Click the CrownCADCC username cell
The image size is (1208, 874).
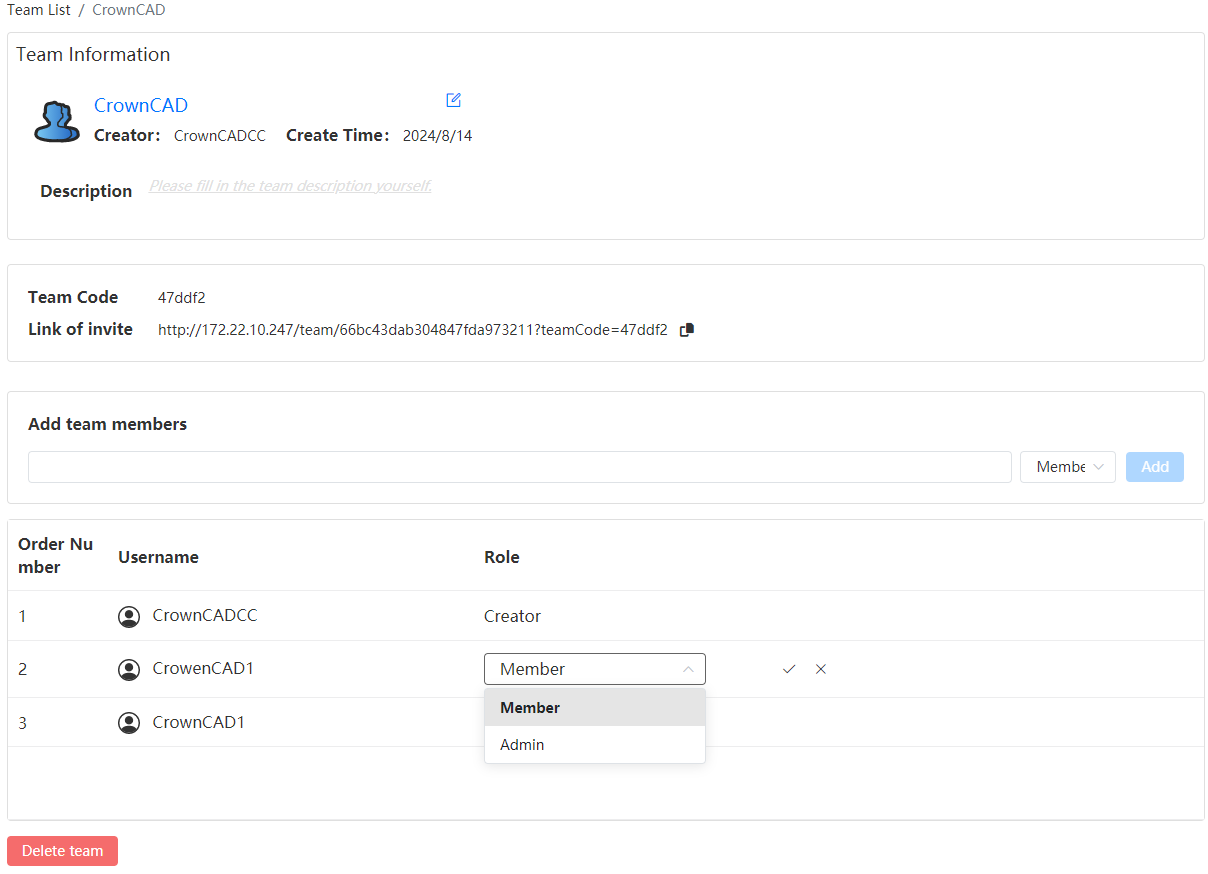coord(205,616)
